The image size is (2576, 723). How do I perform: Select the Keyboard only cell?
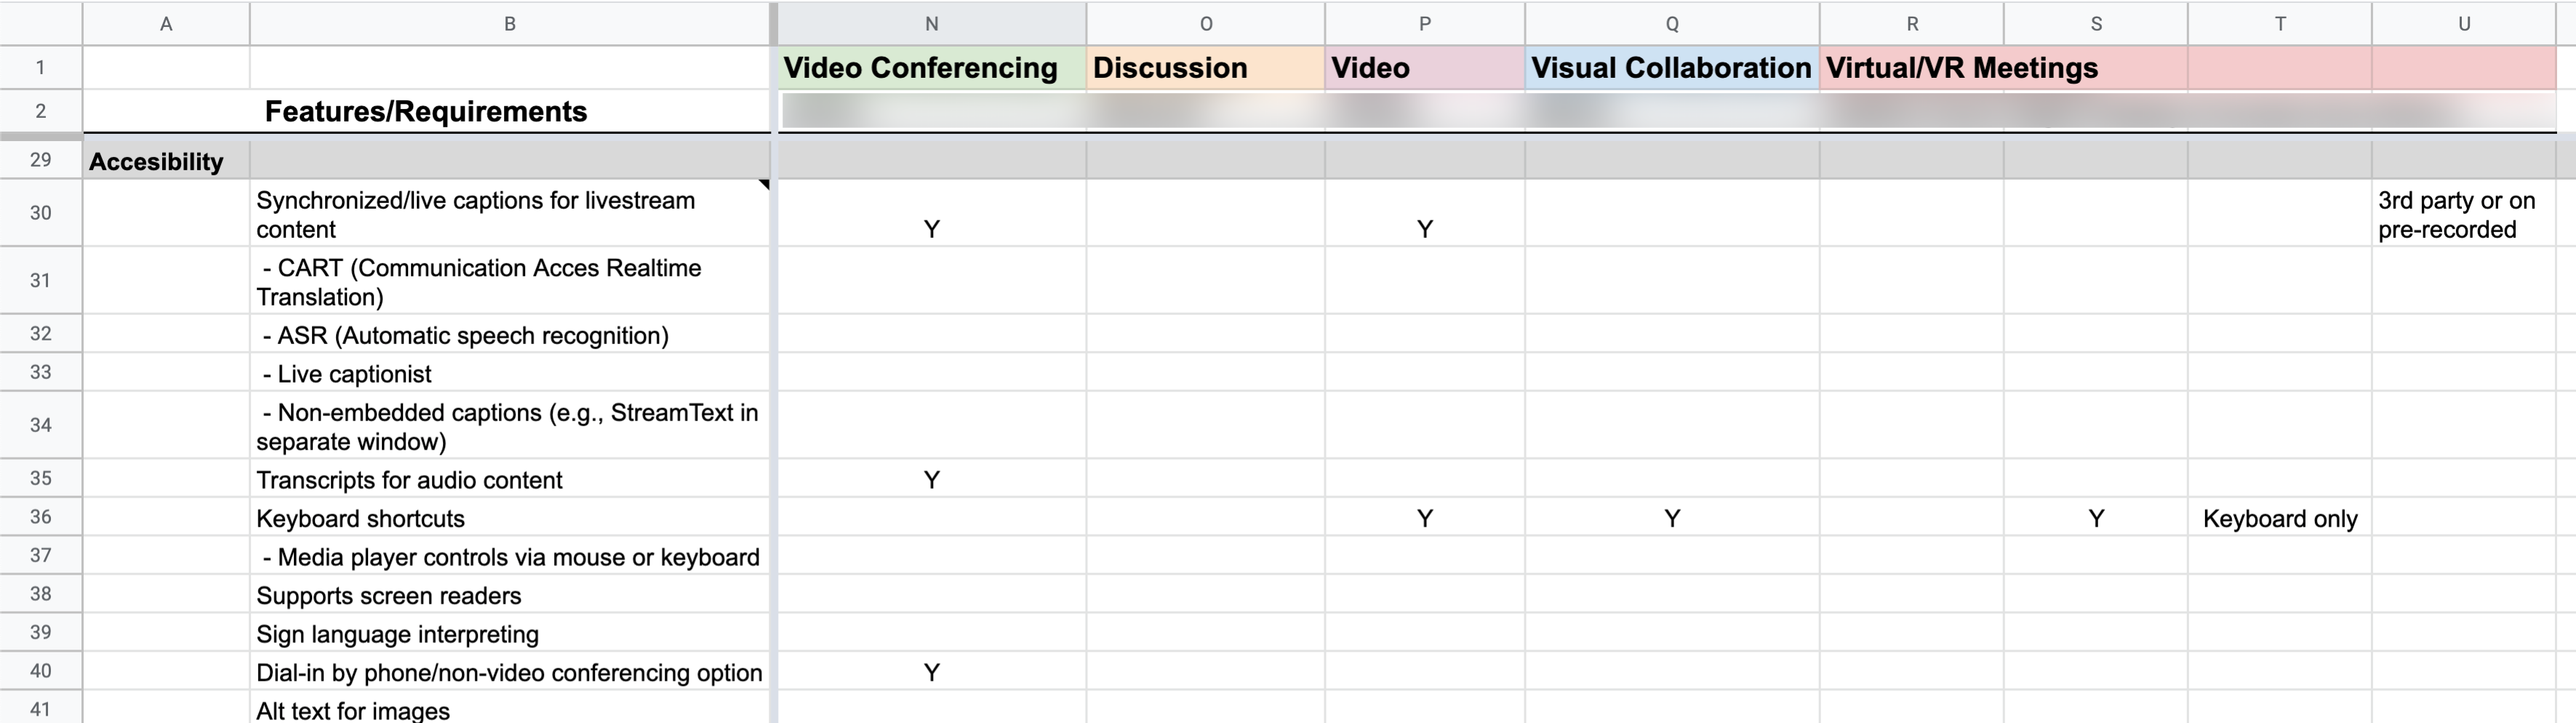(2279, 518)
